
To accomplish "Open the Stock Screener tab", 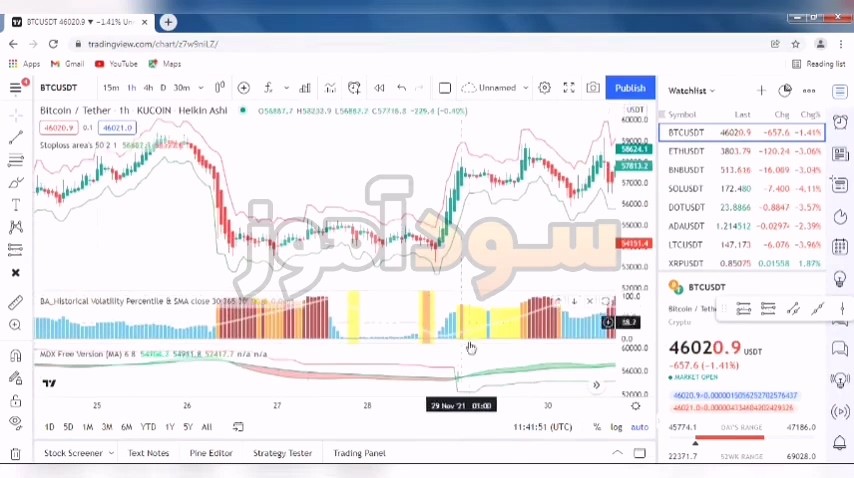I will [x=73, y=453].
